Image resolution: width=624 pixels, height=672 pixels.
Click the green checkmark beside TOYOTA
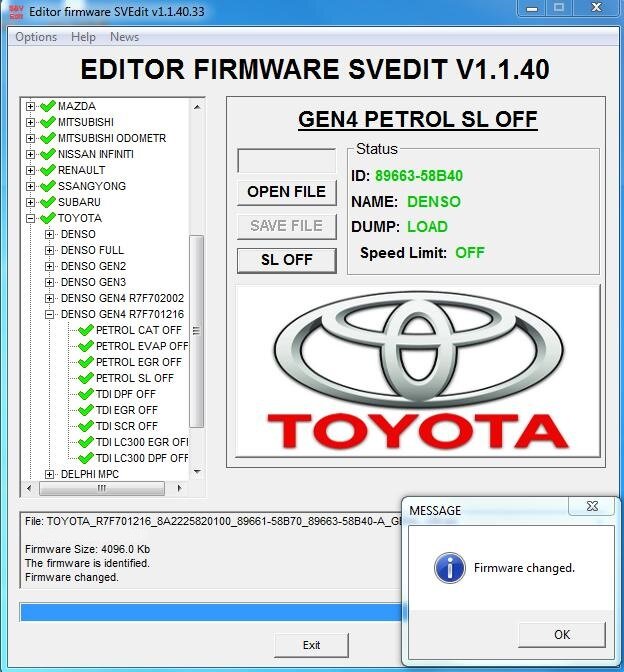point(48,218)
